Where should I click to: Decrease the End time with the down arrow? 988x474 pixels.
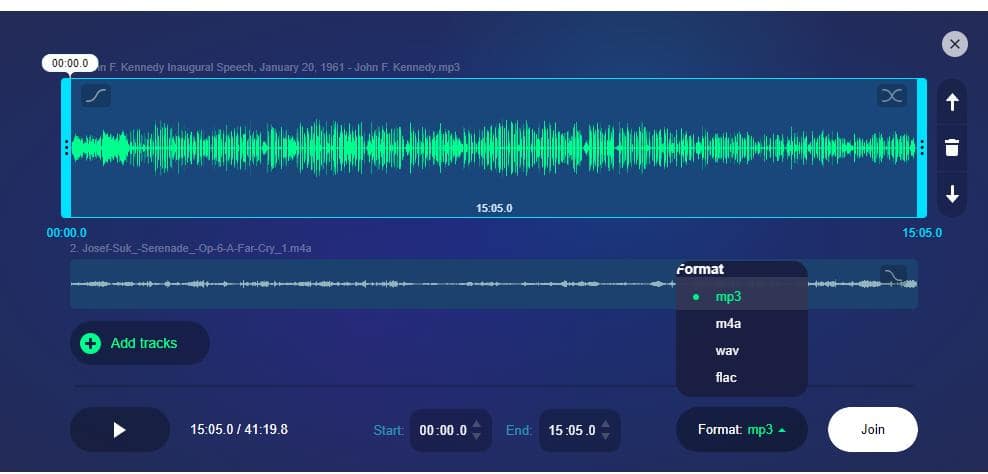606,436
